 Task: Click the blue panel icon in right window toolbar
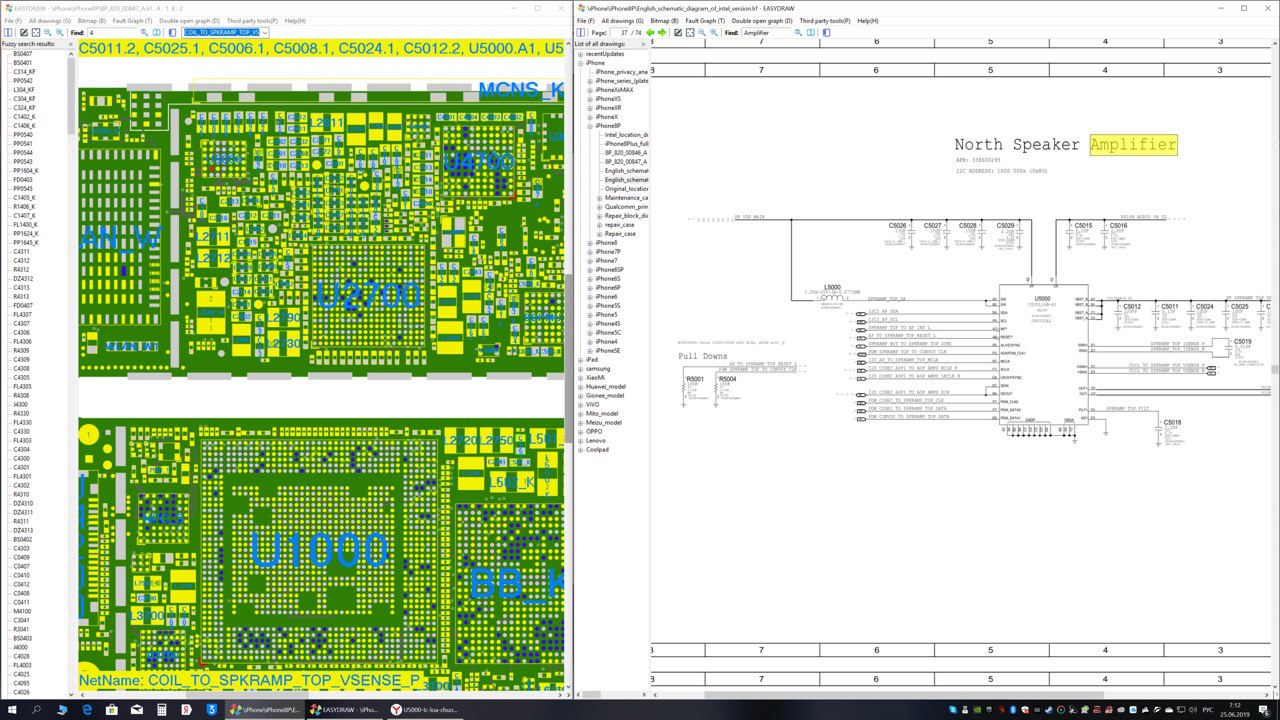826,33
